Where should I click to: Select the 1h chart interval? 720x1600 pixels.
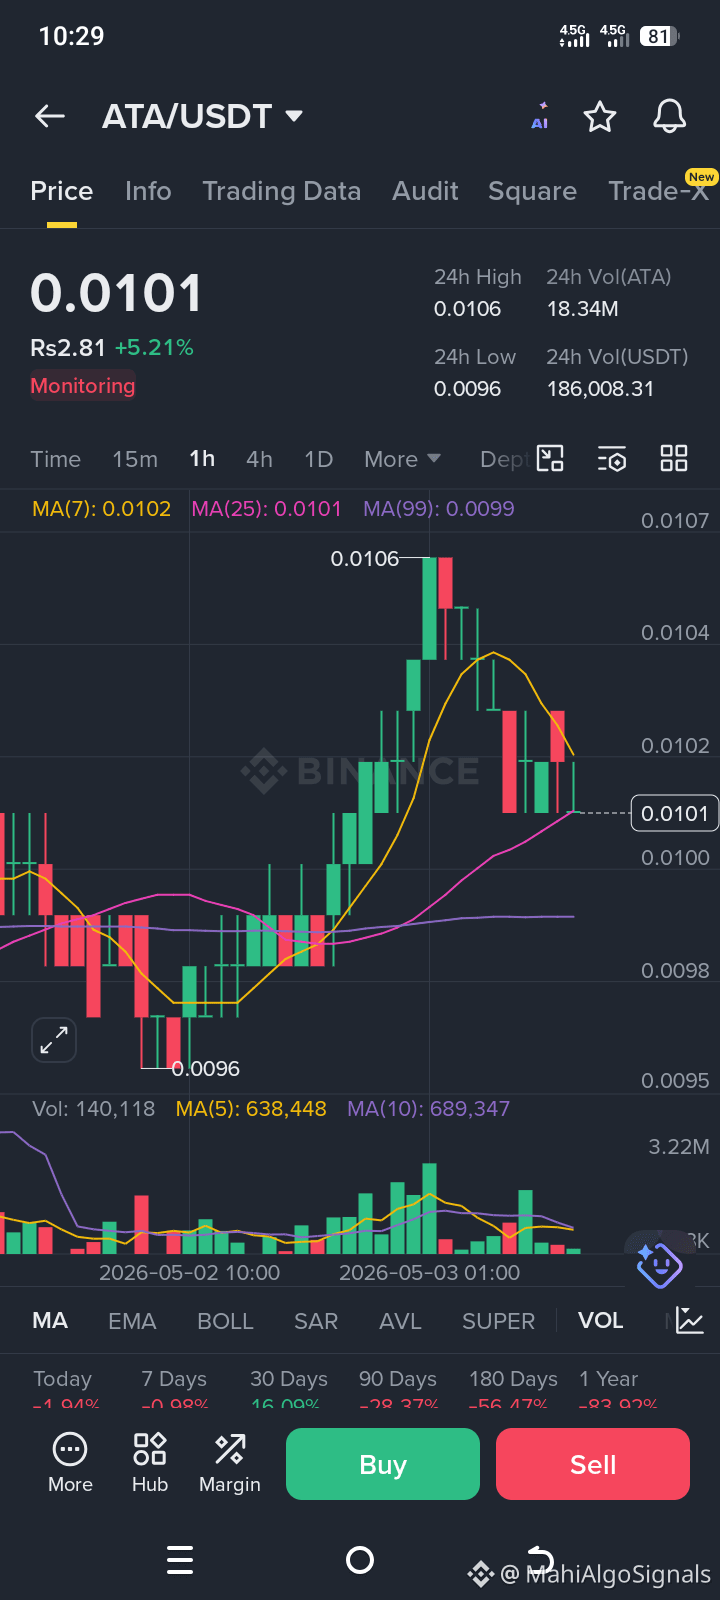(202, 459)
